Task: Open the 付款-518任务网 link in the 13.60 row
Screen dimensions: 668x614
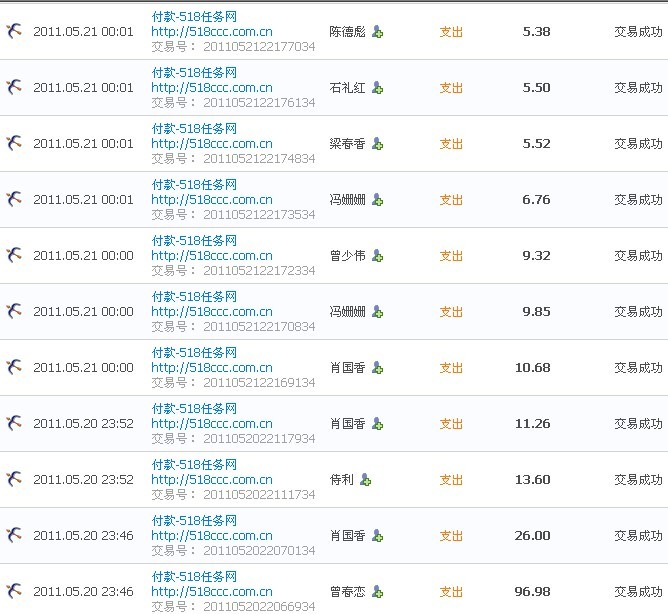Action: click(194, 465)
